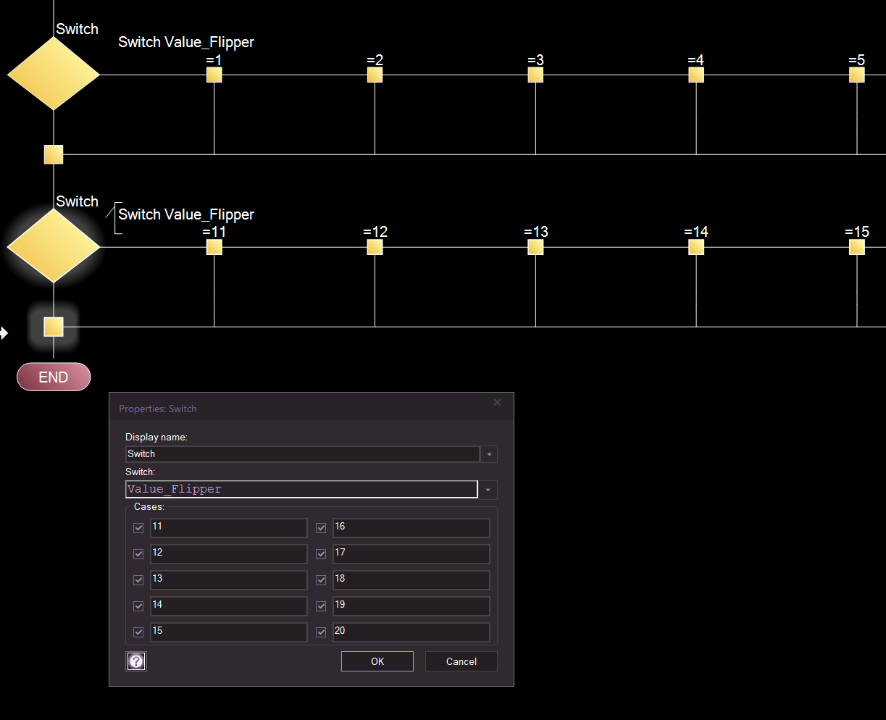Close the Properties: Switch dialog
886x720 pixels.
(x=498, y=403)
